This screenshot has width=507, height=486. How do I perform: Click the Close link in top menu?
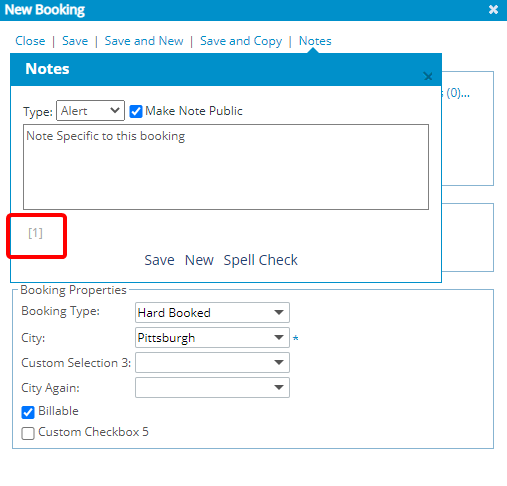(30, 41)
